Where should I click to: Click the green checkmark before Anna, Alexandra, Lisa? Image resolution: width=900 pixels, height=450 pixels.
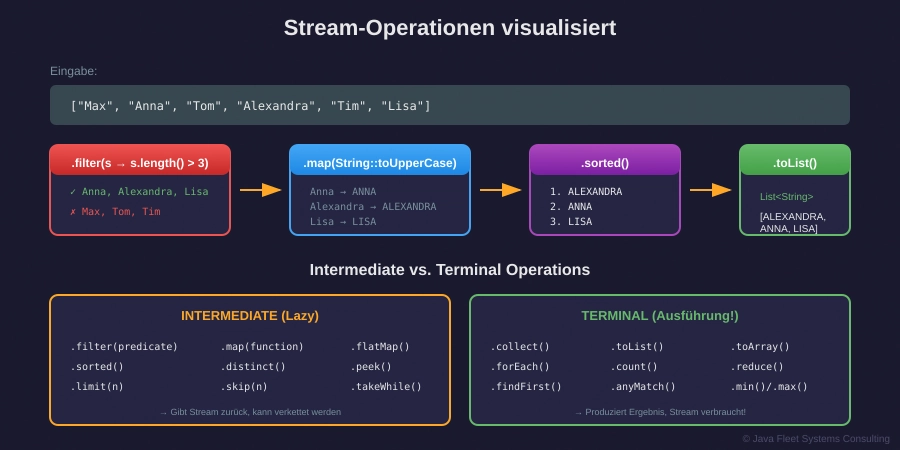pyautogui.click(x=73, y=192)
